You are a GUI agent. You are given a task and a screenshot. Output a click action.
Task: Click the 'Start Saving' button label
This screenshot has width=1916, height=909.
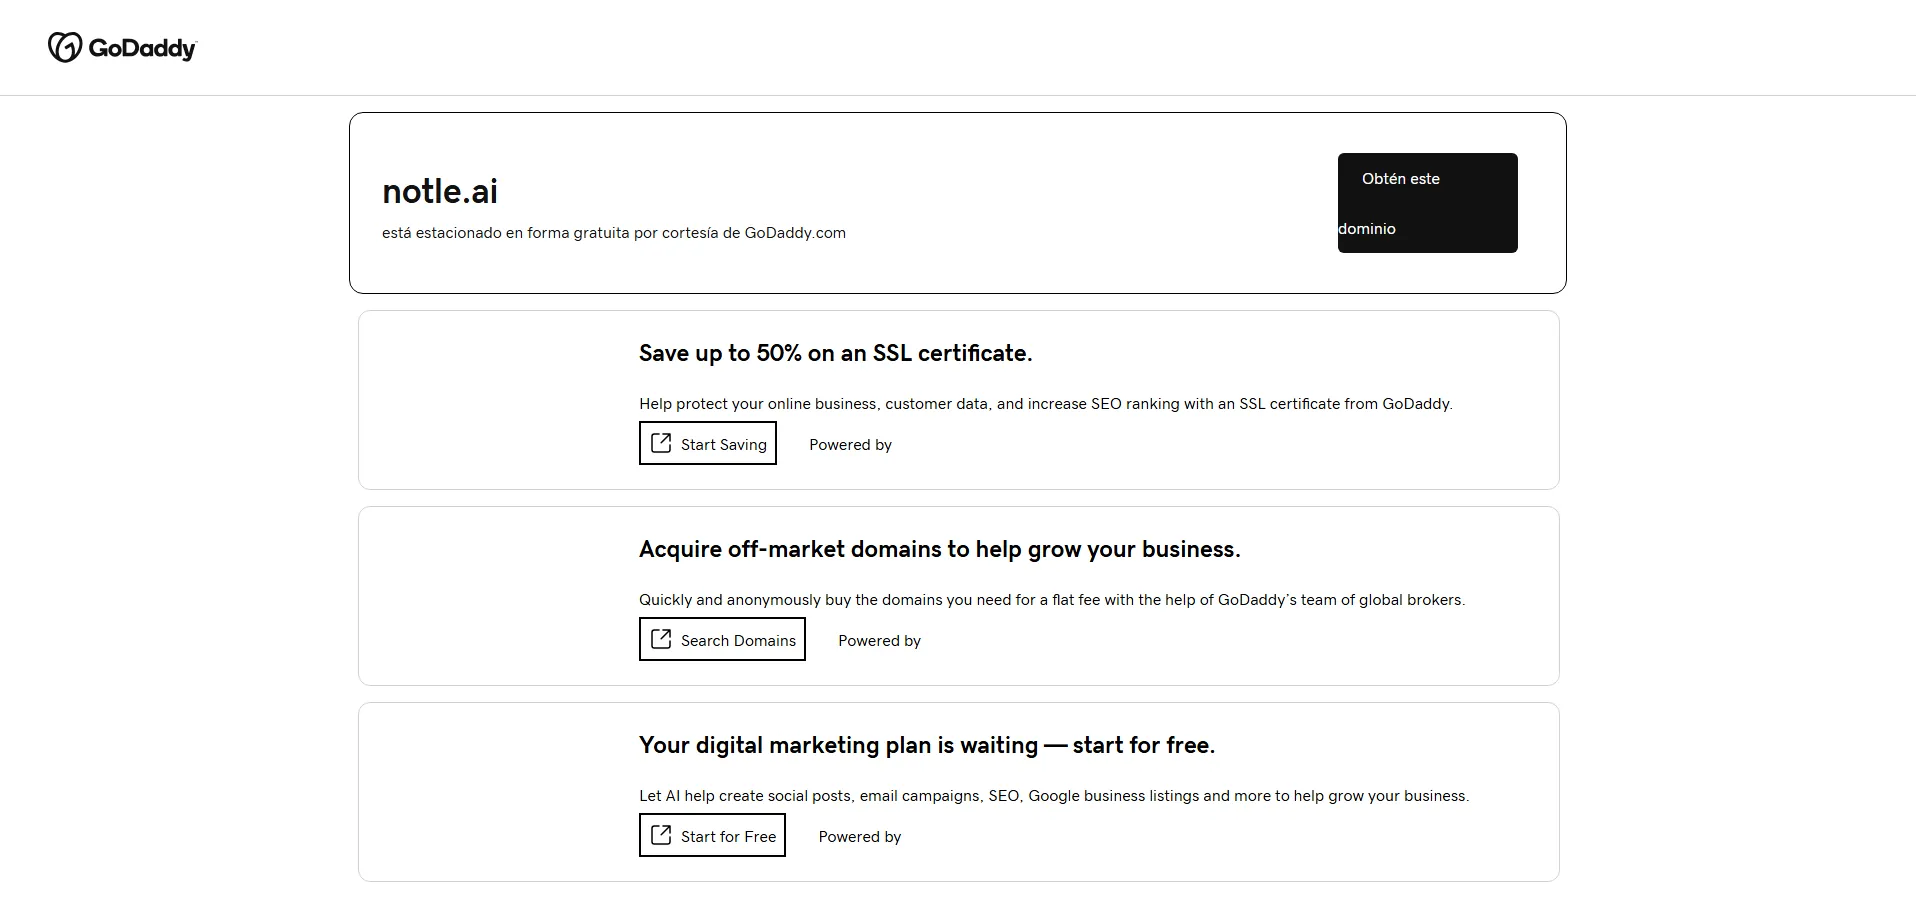[x=723, y=445]
